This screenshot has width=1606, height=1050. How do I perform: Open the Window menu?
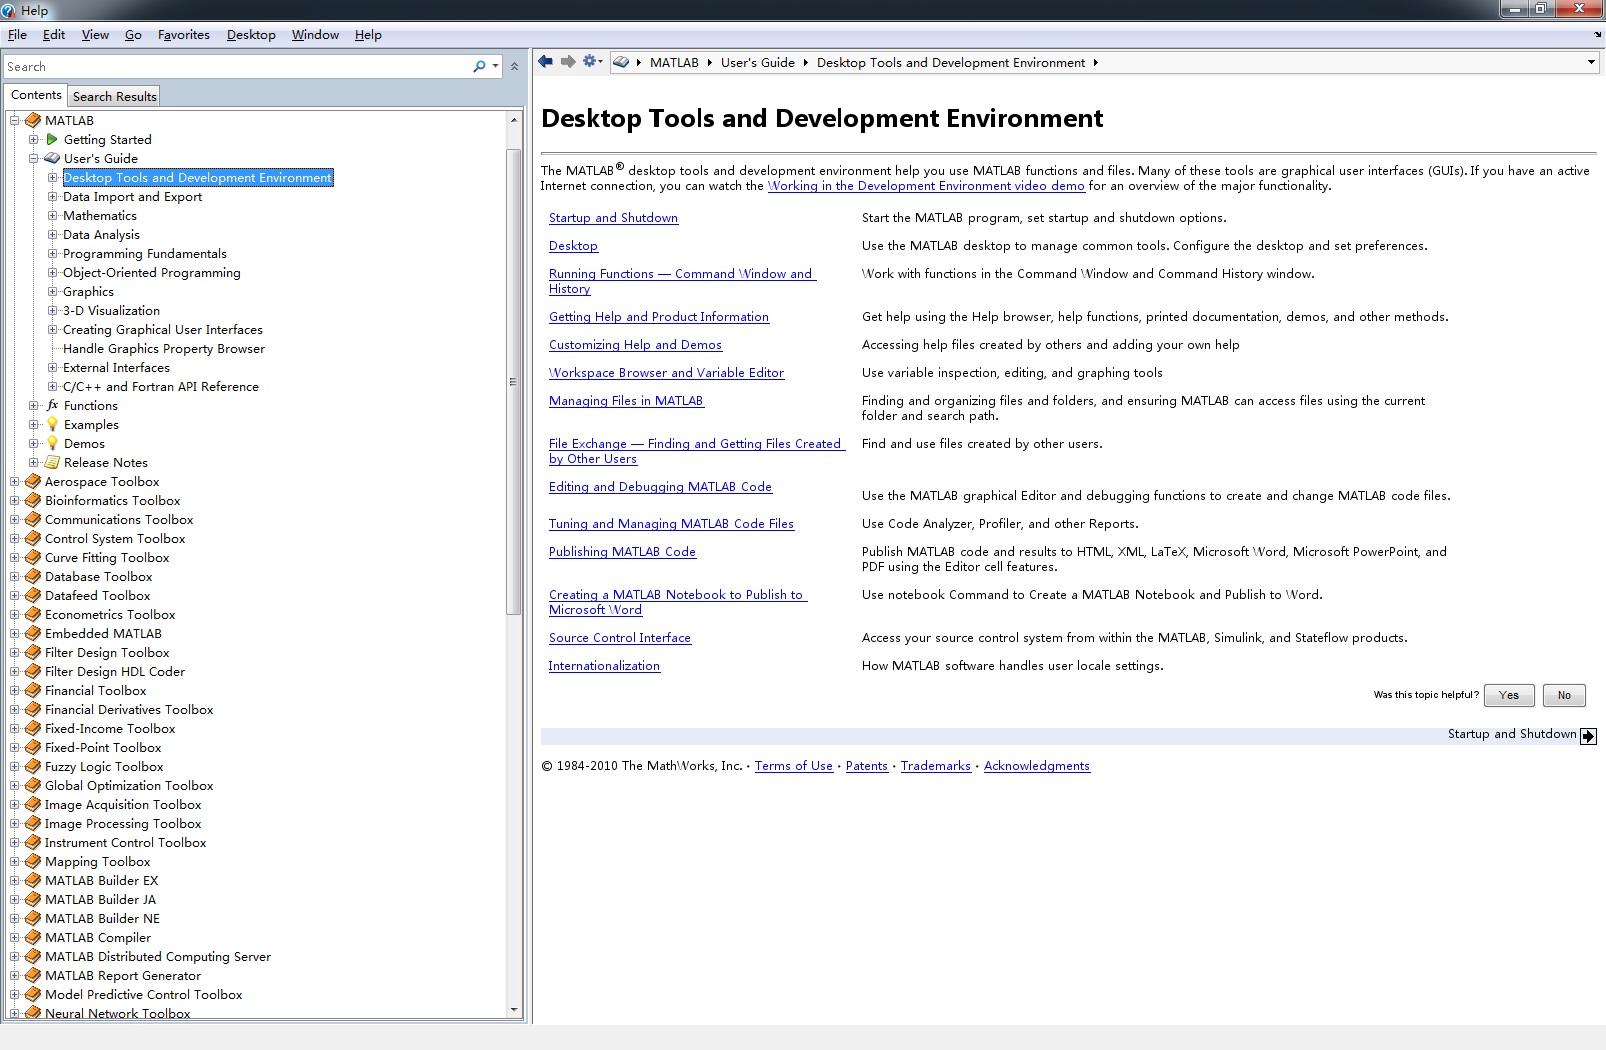[x=315, y=34]
